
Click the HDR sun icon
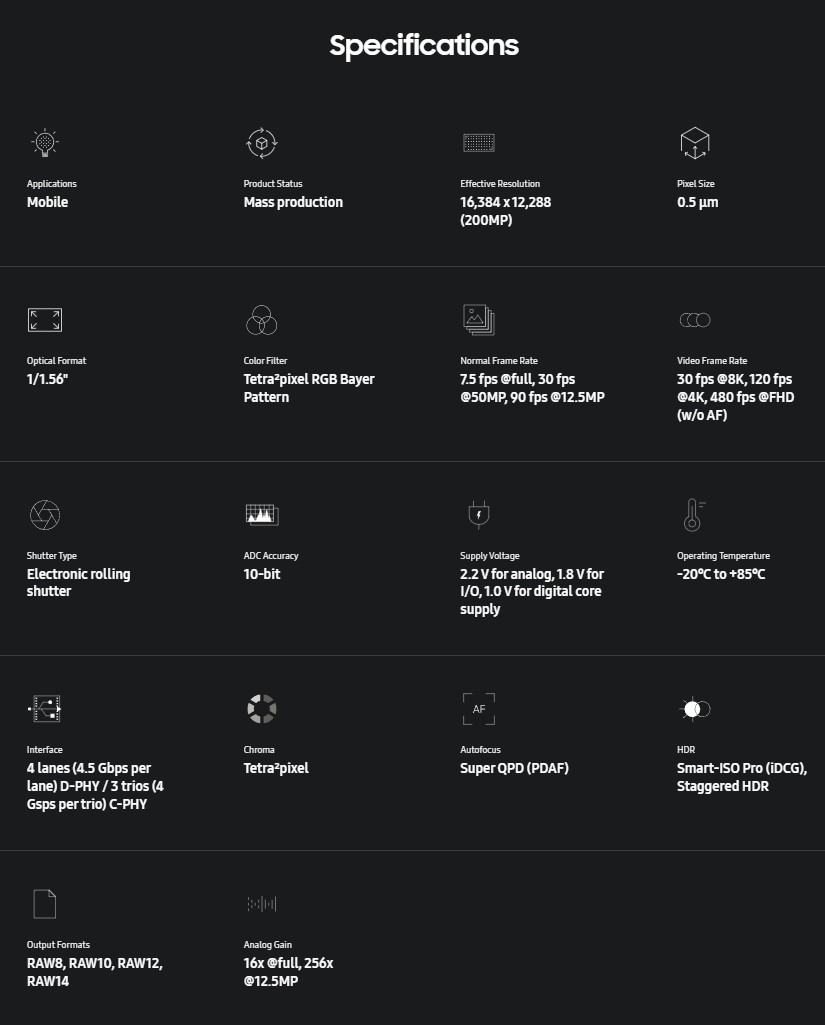click(x=694, y=709)
